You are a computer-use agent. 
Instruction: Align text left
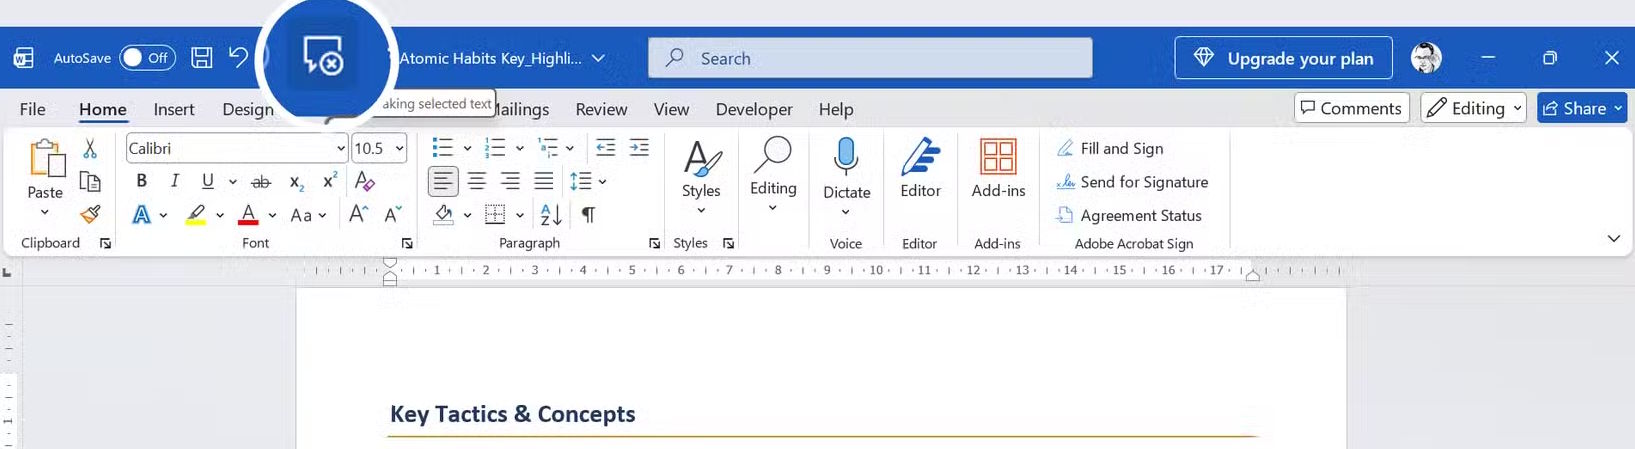pyautogui.click(x=443, y=181)
